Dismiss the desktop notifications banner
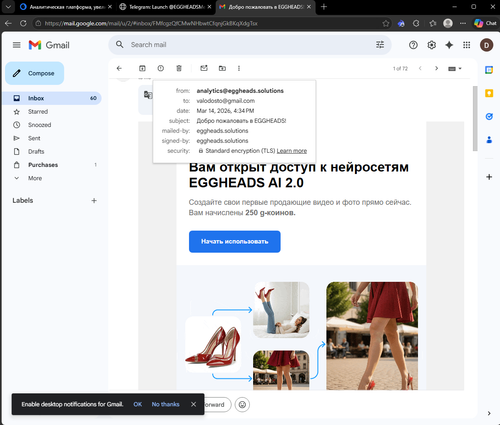Viewport: 500px width, 425px height. 193,404
